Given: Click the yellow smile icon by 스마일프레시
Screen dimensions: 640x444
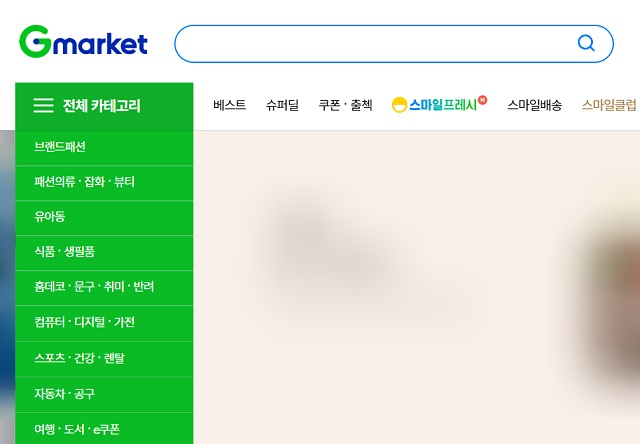Looking at the screenshot, I should coord(399,105).
